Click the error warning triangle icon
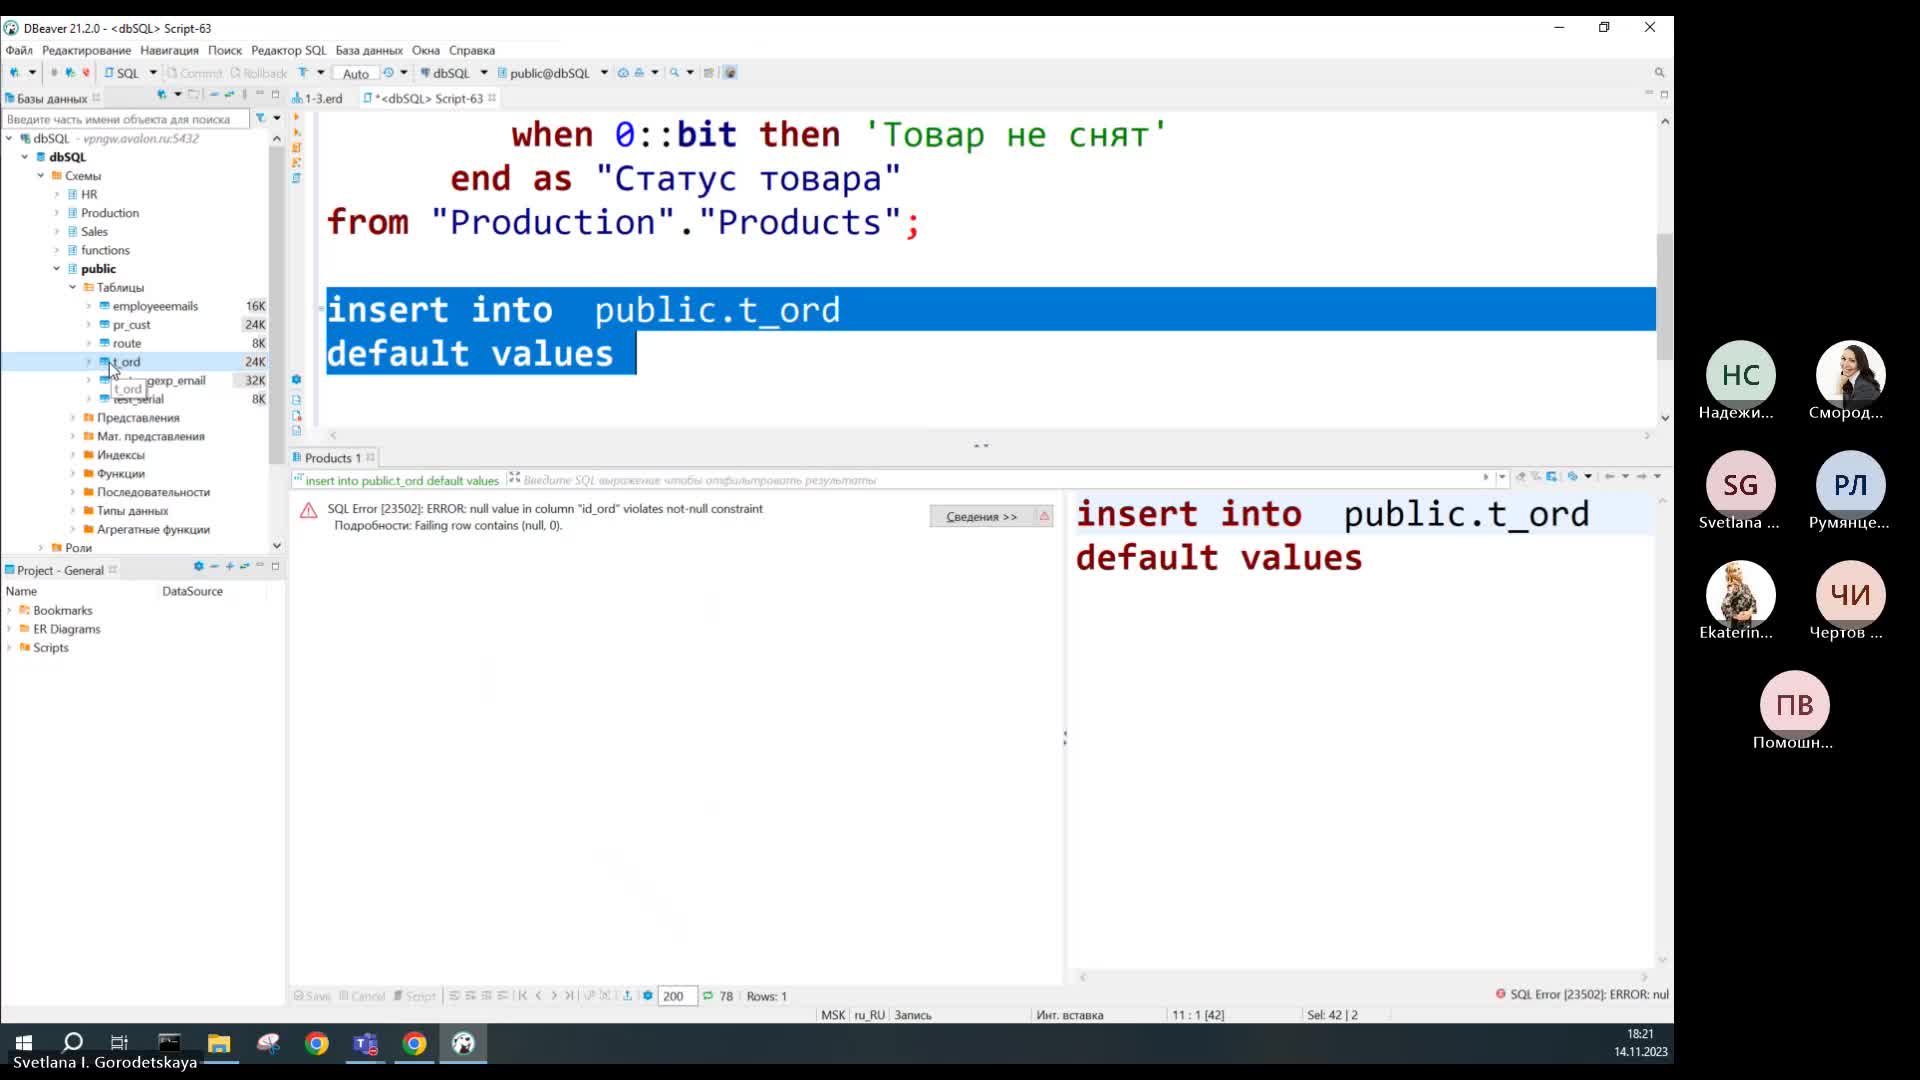 point(308,511)
